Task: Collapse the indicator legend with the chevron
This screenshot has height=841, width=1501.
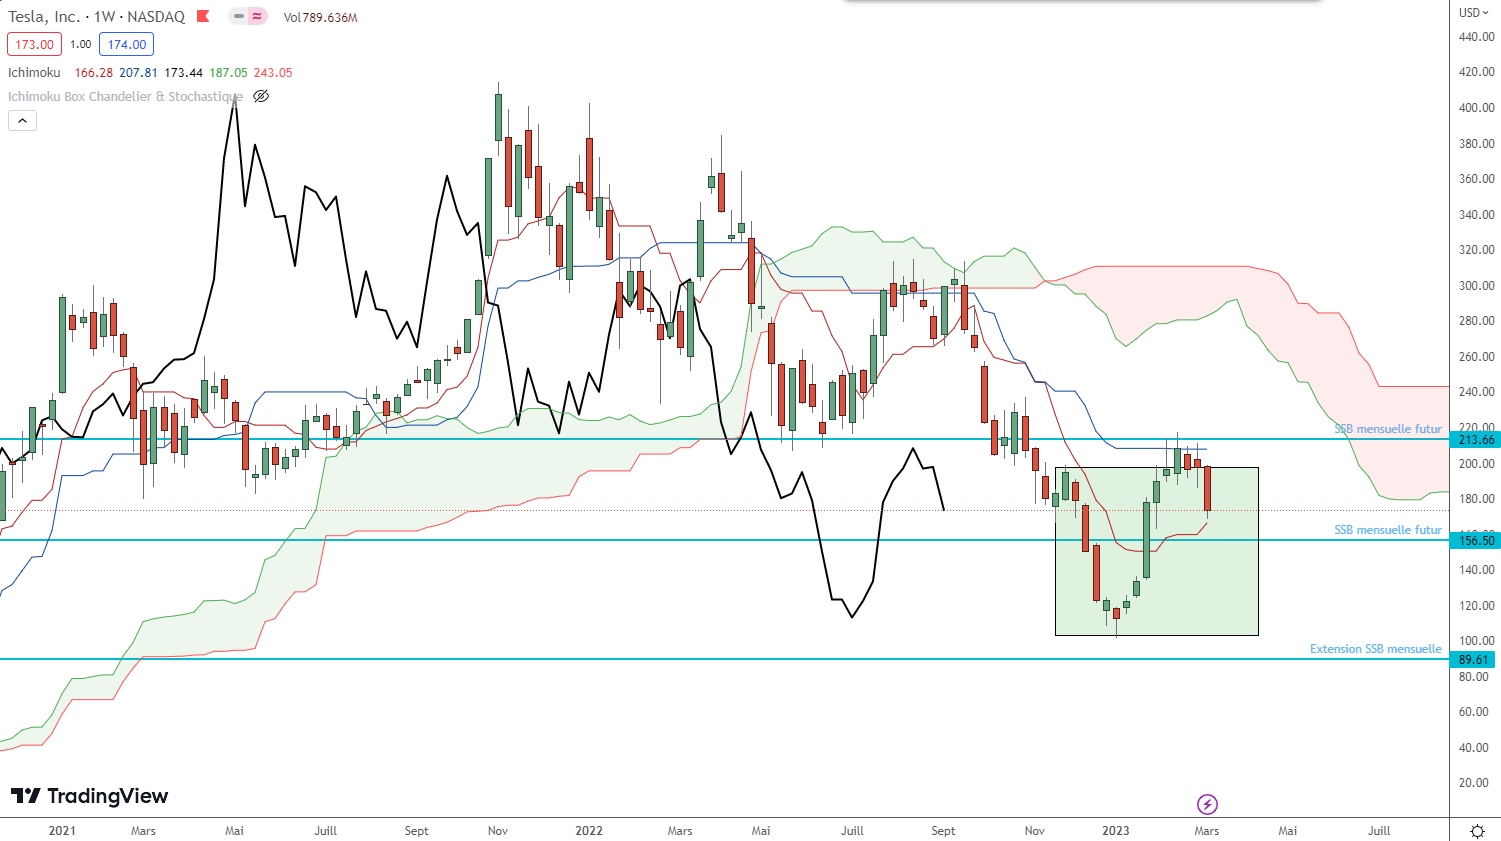Action: 22,121
